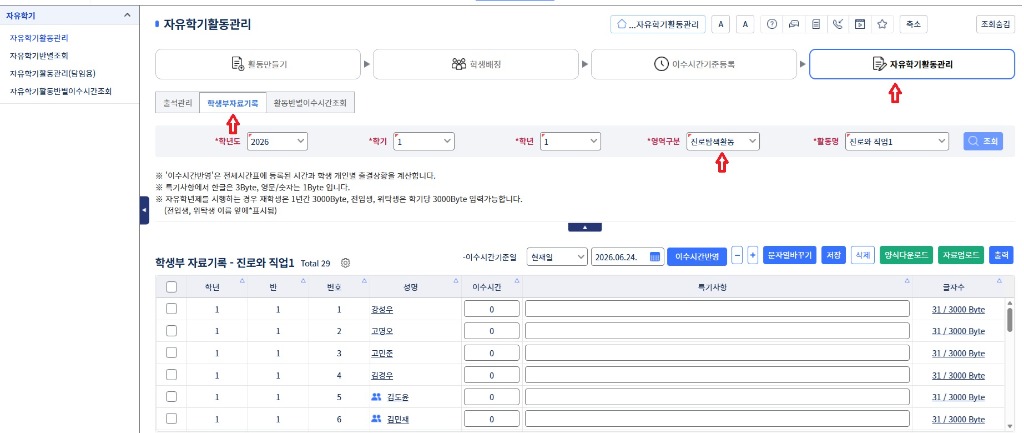Click the 자료업로드 button
Image resolution: width=1024 pixels, height=433 pixels.
pyautogui.click(x=961, y=256)
